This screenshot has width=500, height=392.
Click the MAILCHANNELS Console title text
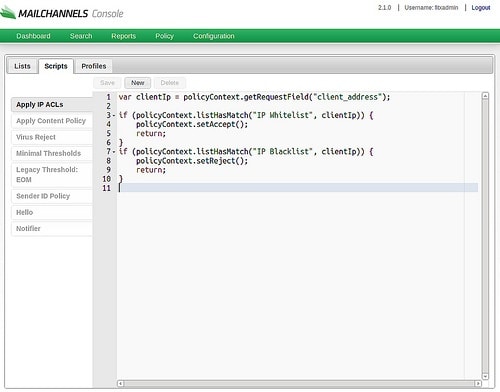coord(71,14)
